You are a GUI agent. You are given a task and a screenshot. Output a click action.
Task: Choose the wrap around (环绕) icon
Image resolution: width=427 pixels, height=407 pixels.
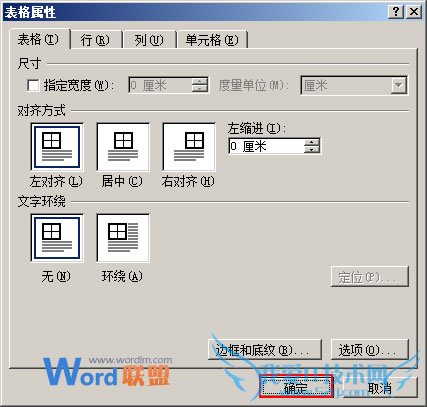pos(123,238)
